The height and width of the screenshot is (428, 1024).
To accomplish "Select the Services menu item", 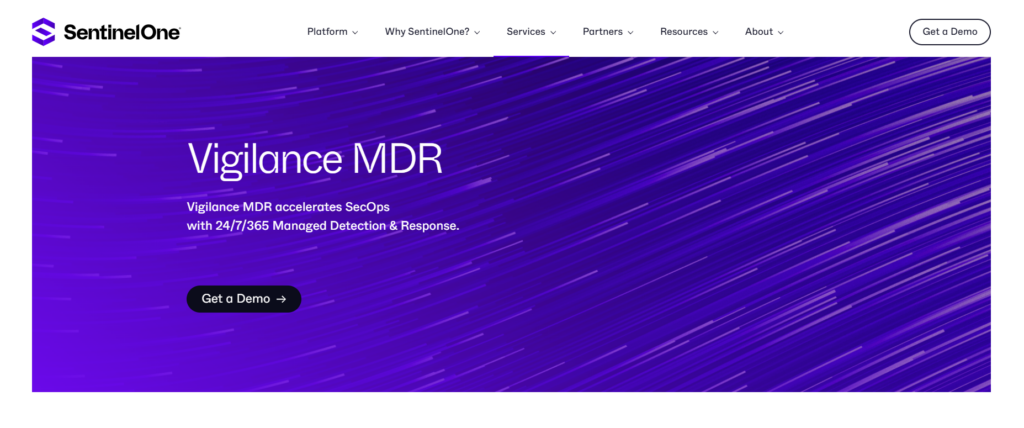I will click(525, 32).
